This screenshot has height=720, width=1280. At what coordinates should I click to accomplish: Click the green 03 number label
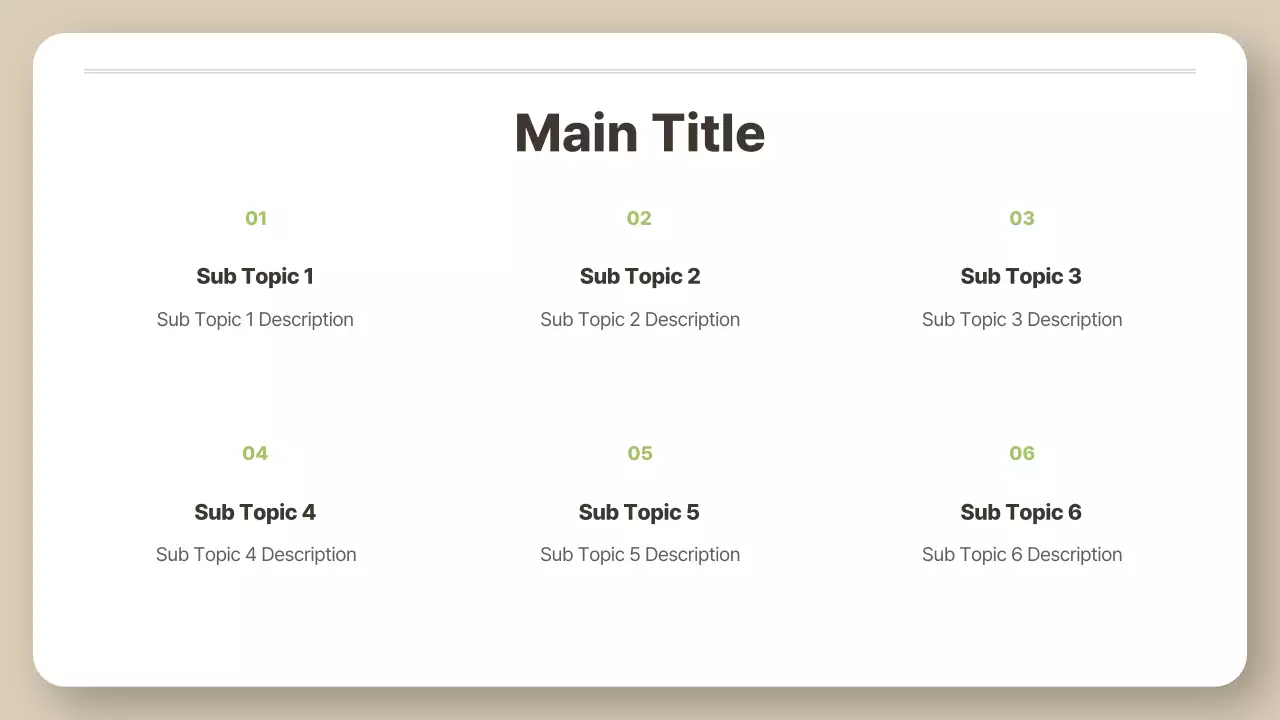coord(1021,219)
